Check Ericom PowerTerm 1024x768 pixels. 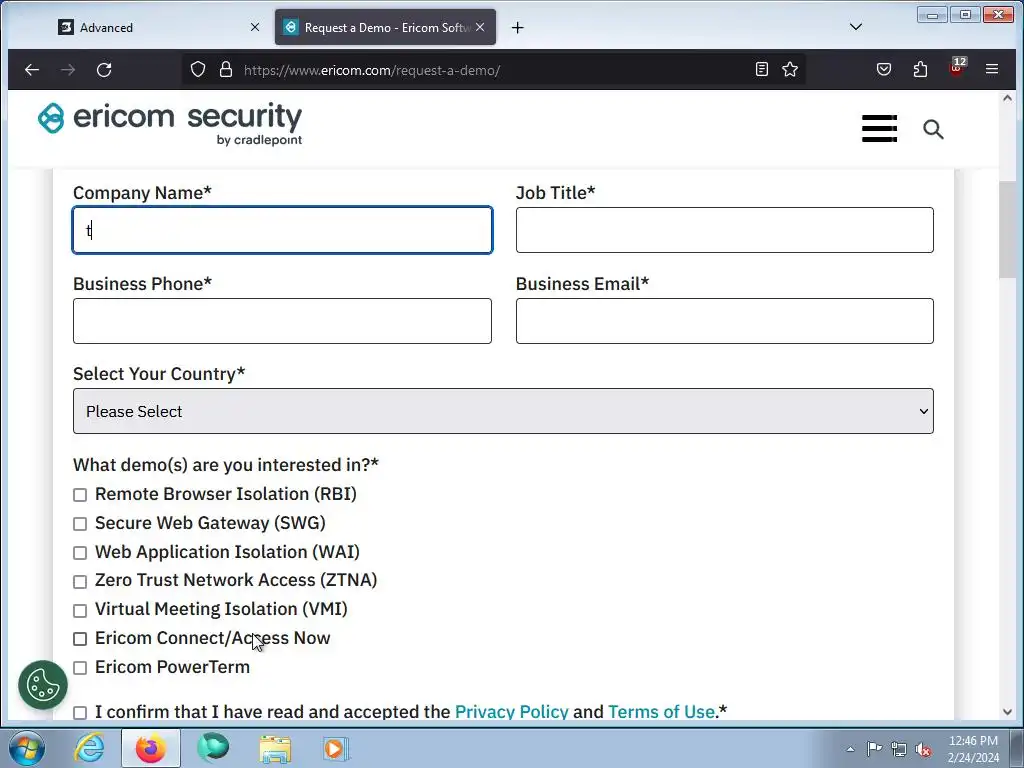(80, 667)
